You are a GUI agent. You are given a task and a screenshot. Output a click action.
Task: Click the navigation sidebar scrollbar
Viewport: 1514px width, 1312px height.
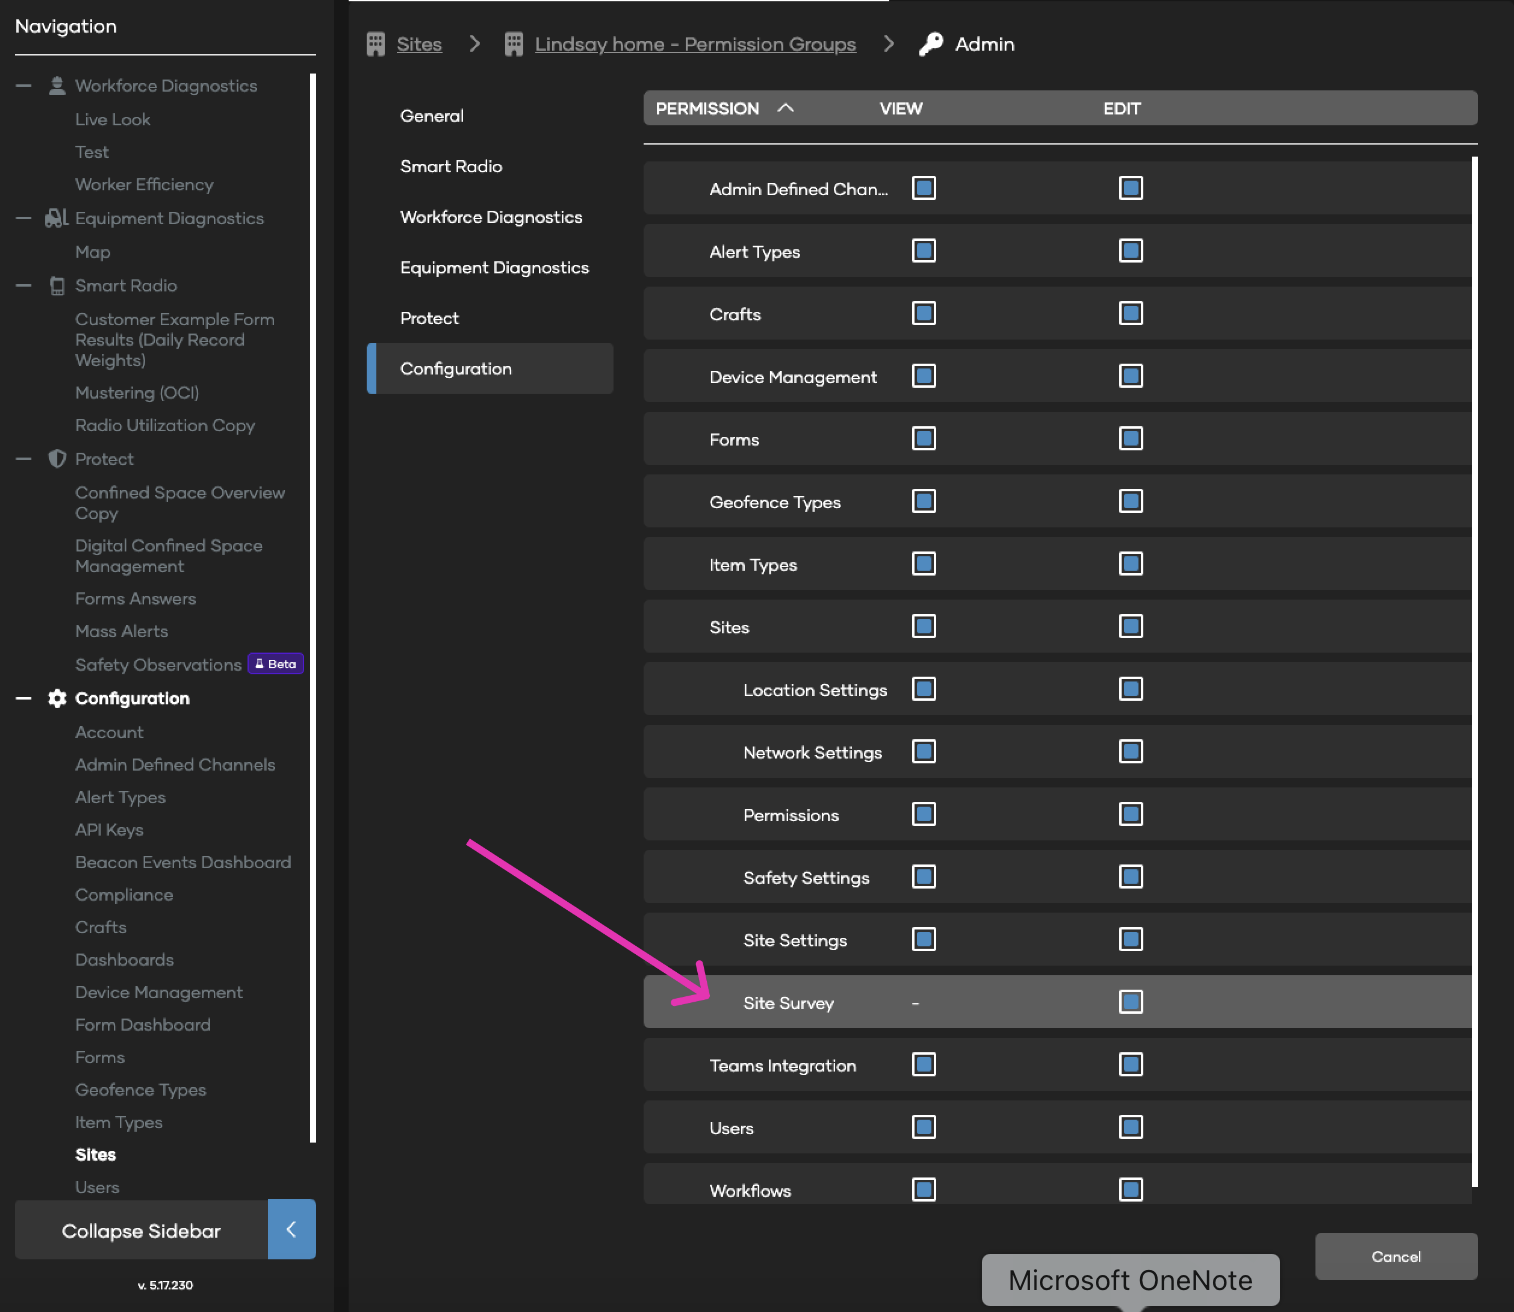(x=313, y=608)
